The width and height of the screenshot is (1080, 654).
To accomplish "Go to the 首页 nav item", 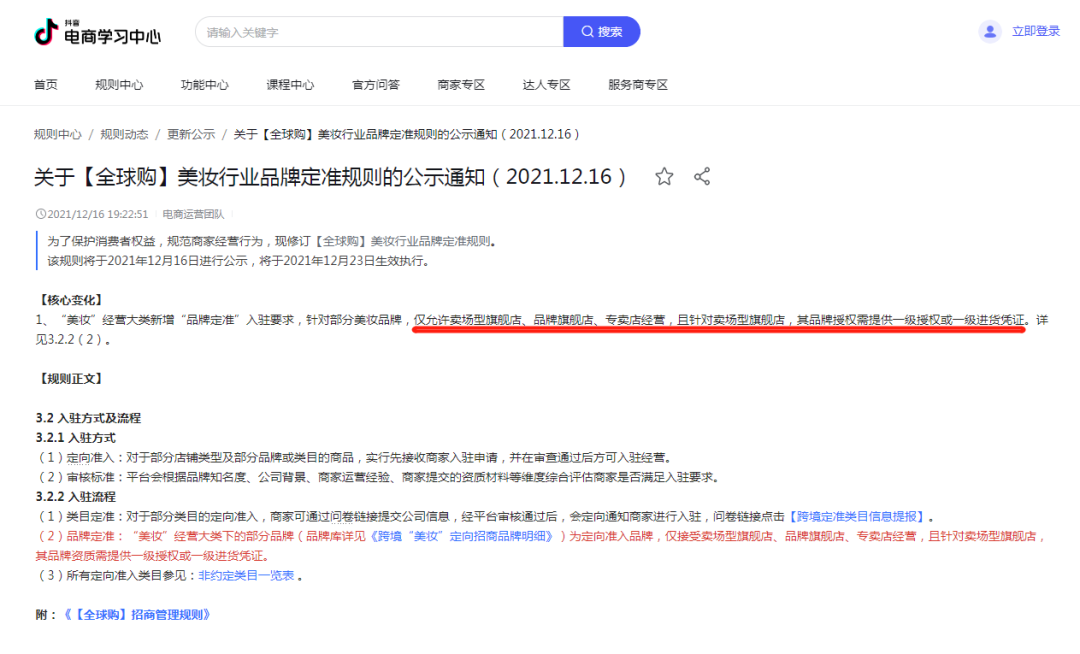I will click(x=45, y=85).
